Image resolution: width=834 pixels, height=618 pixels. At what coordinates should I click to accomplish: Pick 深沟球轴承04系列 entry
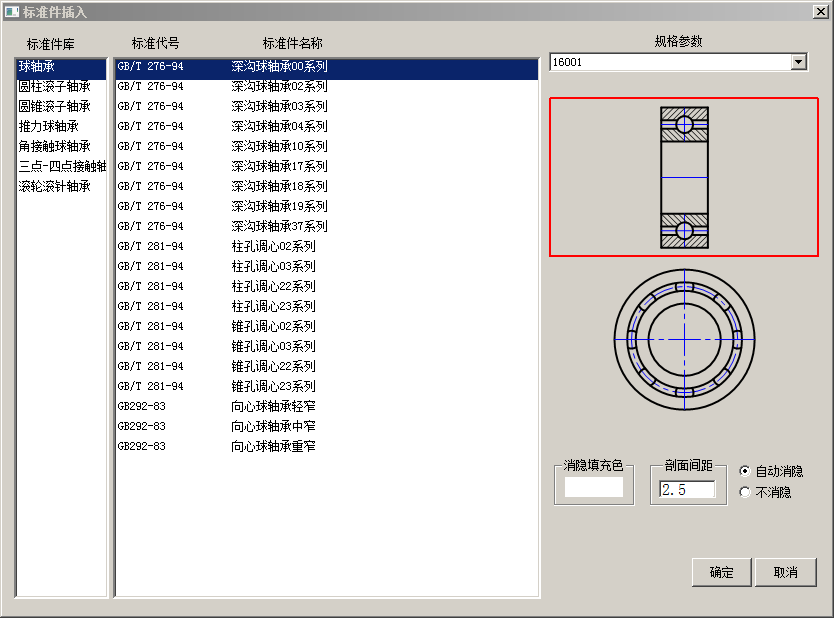[x=327, y=127]
